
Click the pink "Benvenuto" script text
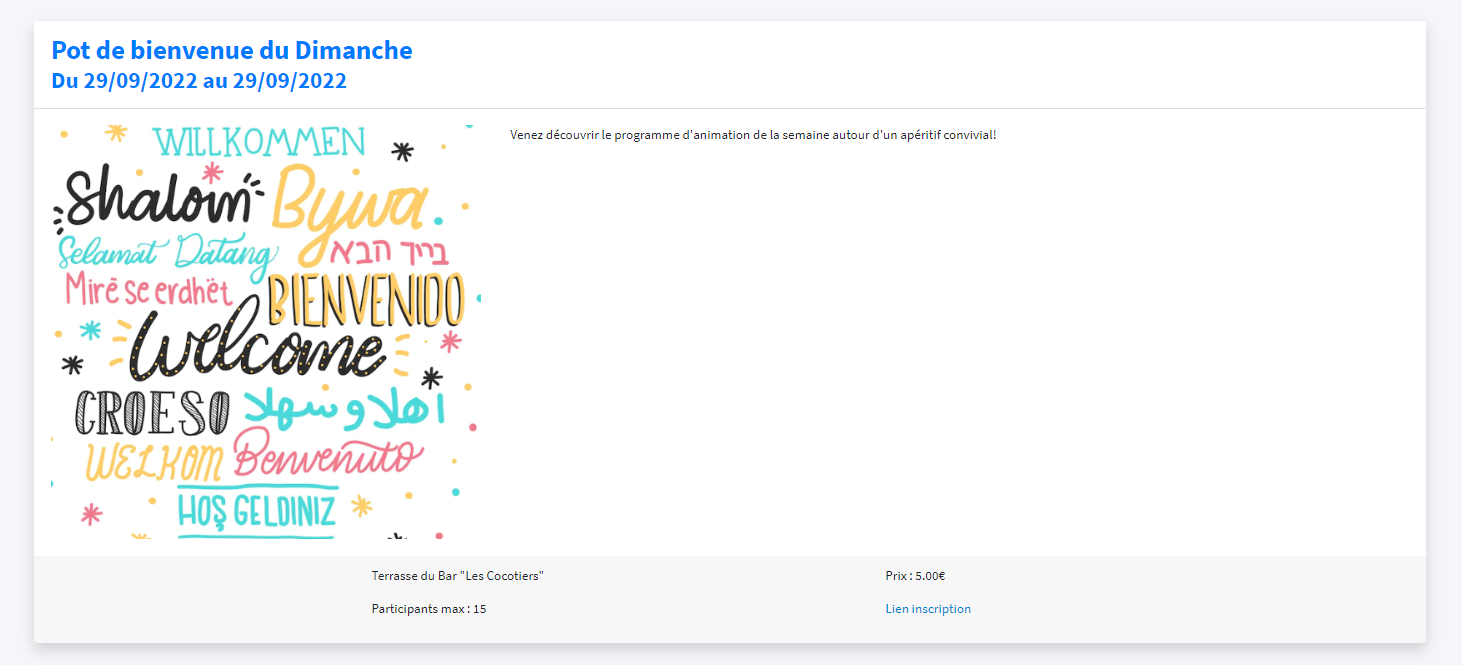(328, 453)
